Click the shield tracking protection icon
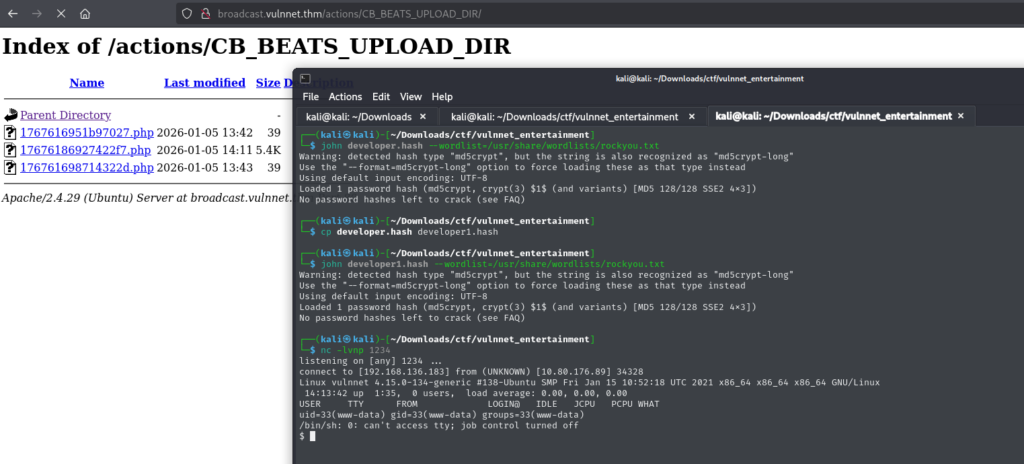The image size is (1024, 464). click(187, 14)
